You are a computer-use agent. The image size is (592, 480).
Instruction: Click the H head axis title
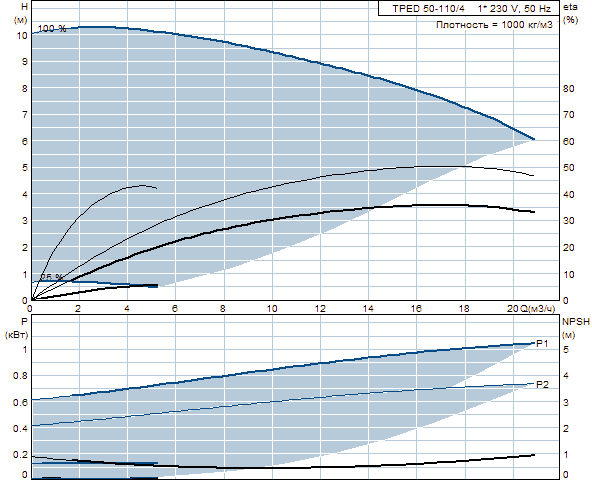coord(25,7)
